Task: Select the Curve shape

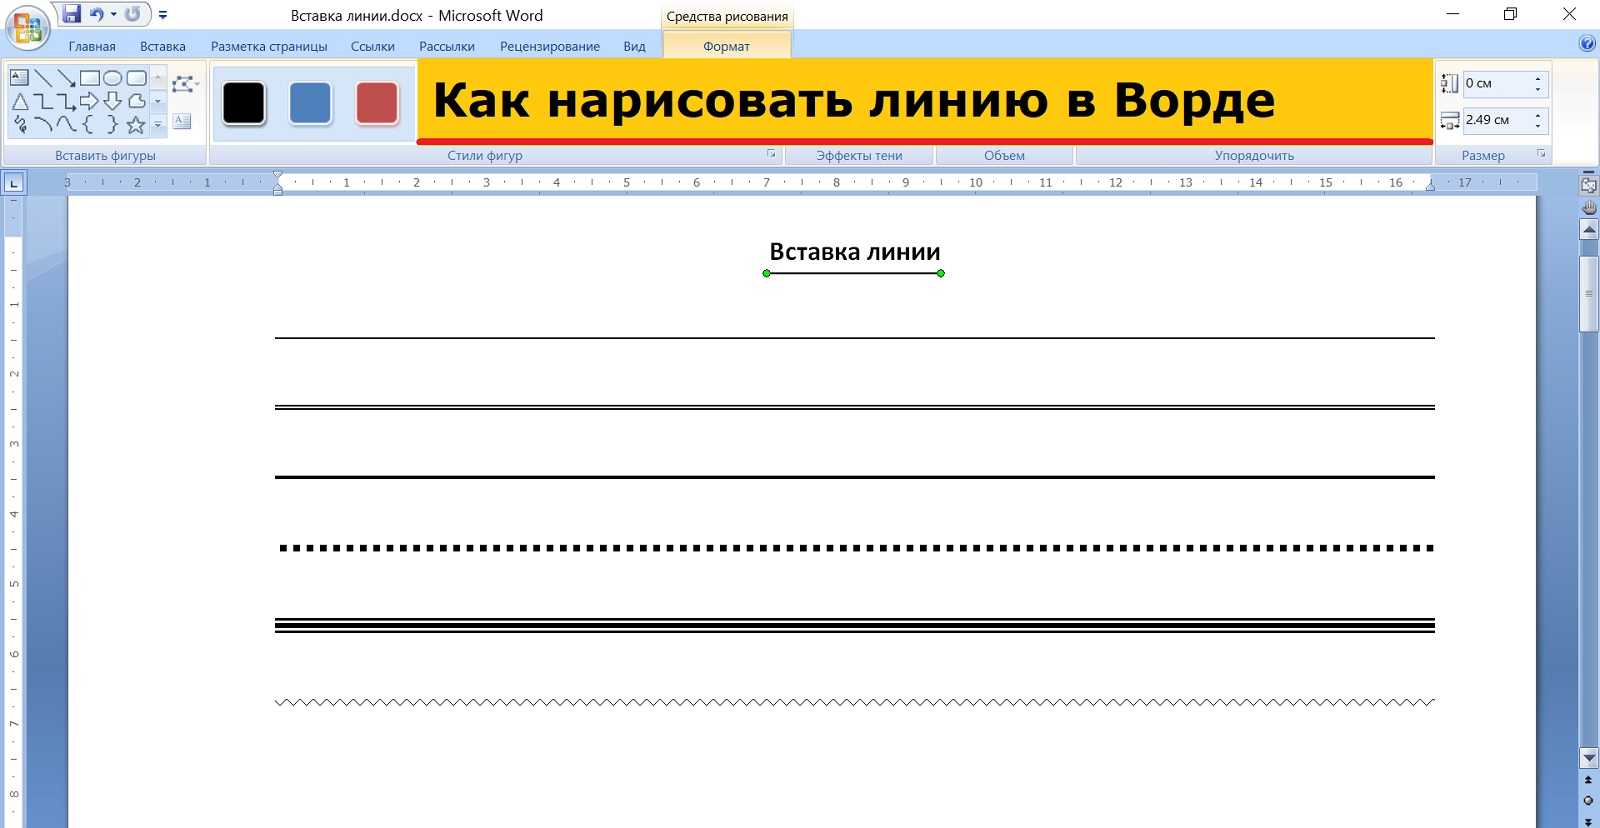Action: 66,125
